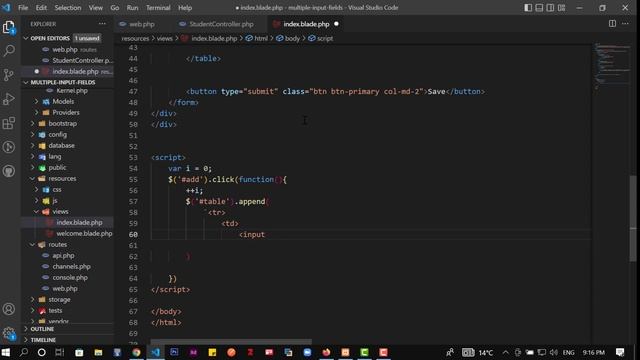Click the editor horizontal scrollbar
Screen dimensions: 640x360
point(231,341)
